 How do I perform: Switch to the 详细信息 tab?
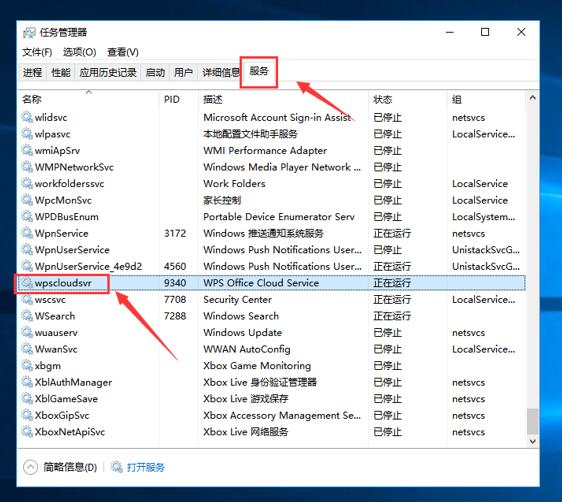[220, 73]
